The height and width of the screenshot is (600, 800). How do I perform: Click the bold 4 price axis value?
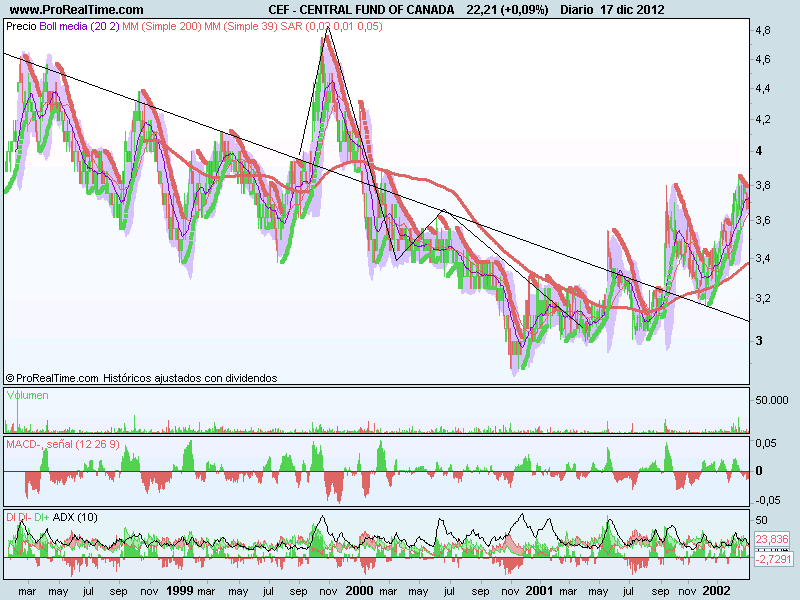click(759, 151)
